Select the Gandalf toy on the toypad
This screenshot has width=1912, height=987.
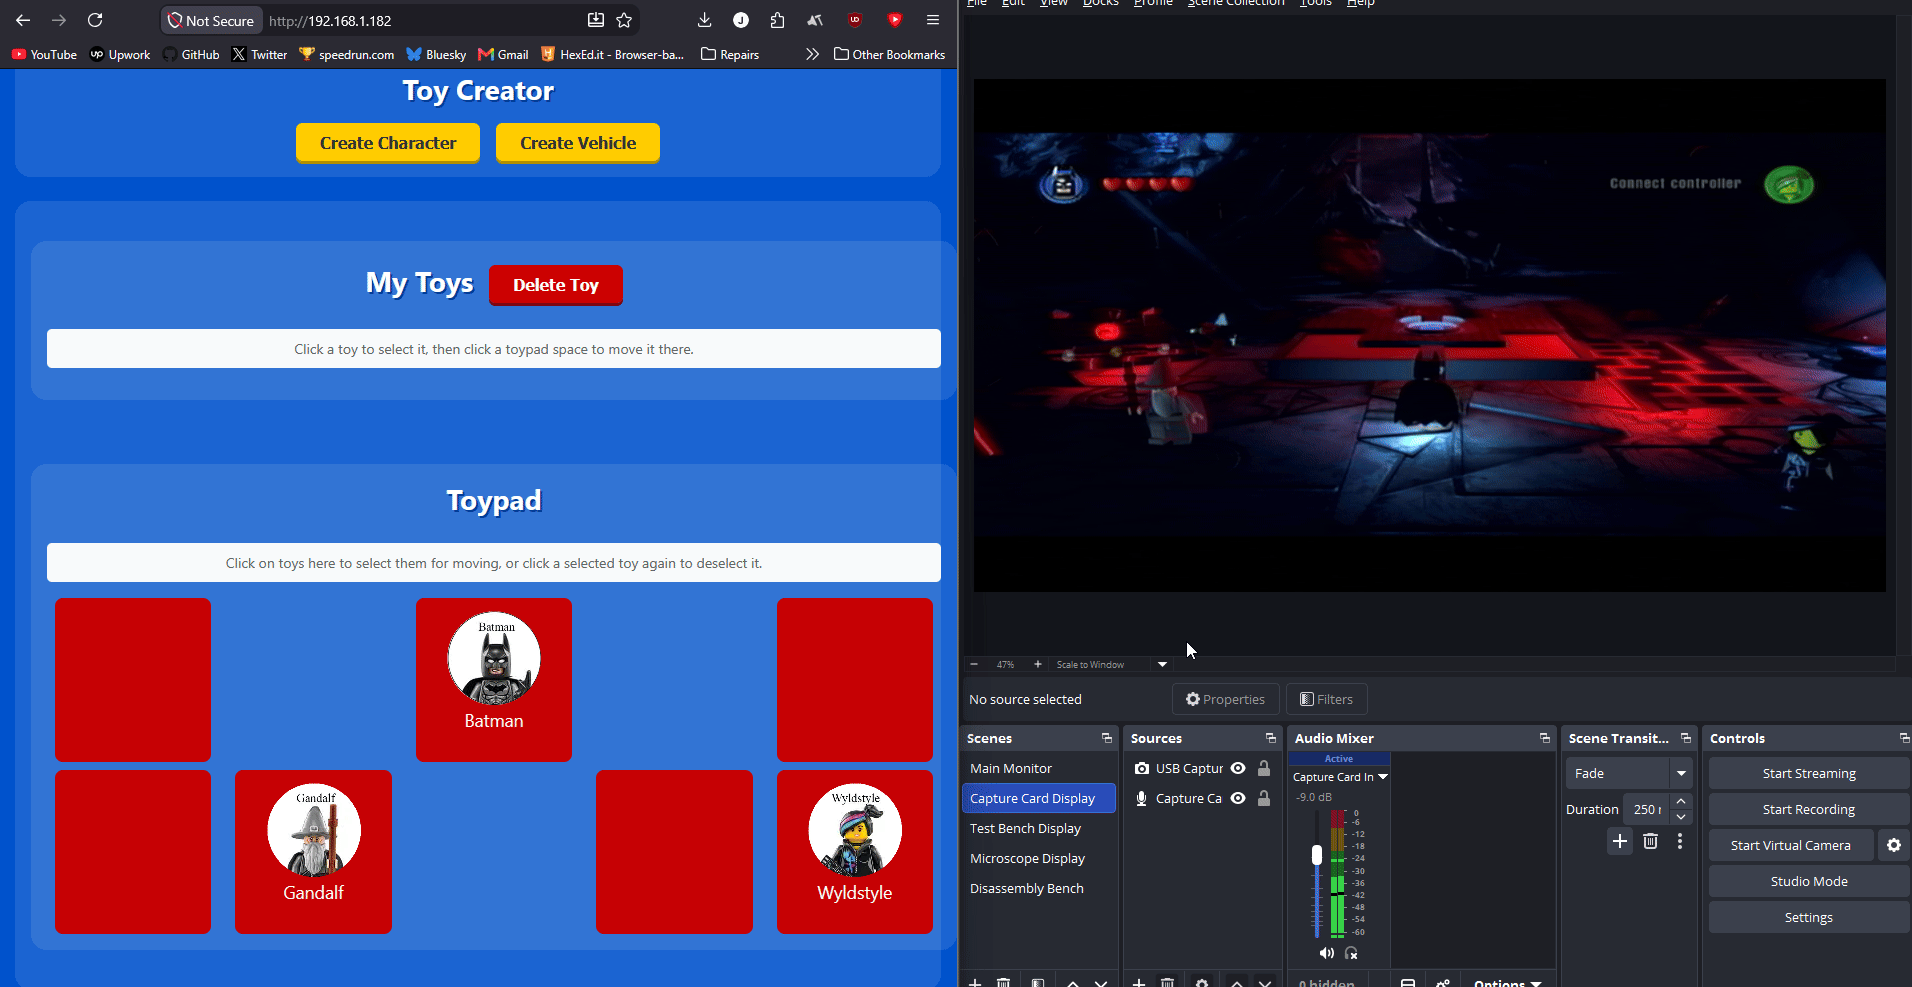[313, 851]
